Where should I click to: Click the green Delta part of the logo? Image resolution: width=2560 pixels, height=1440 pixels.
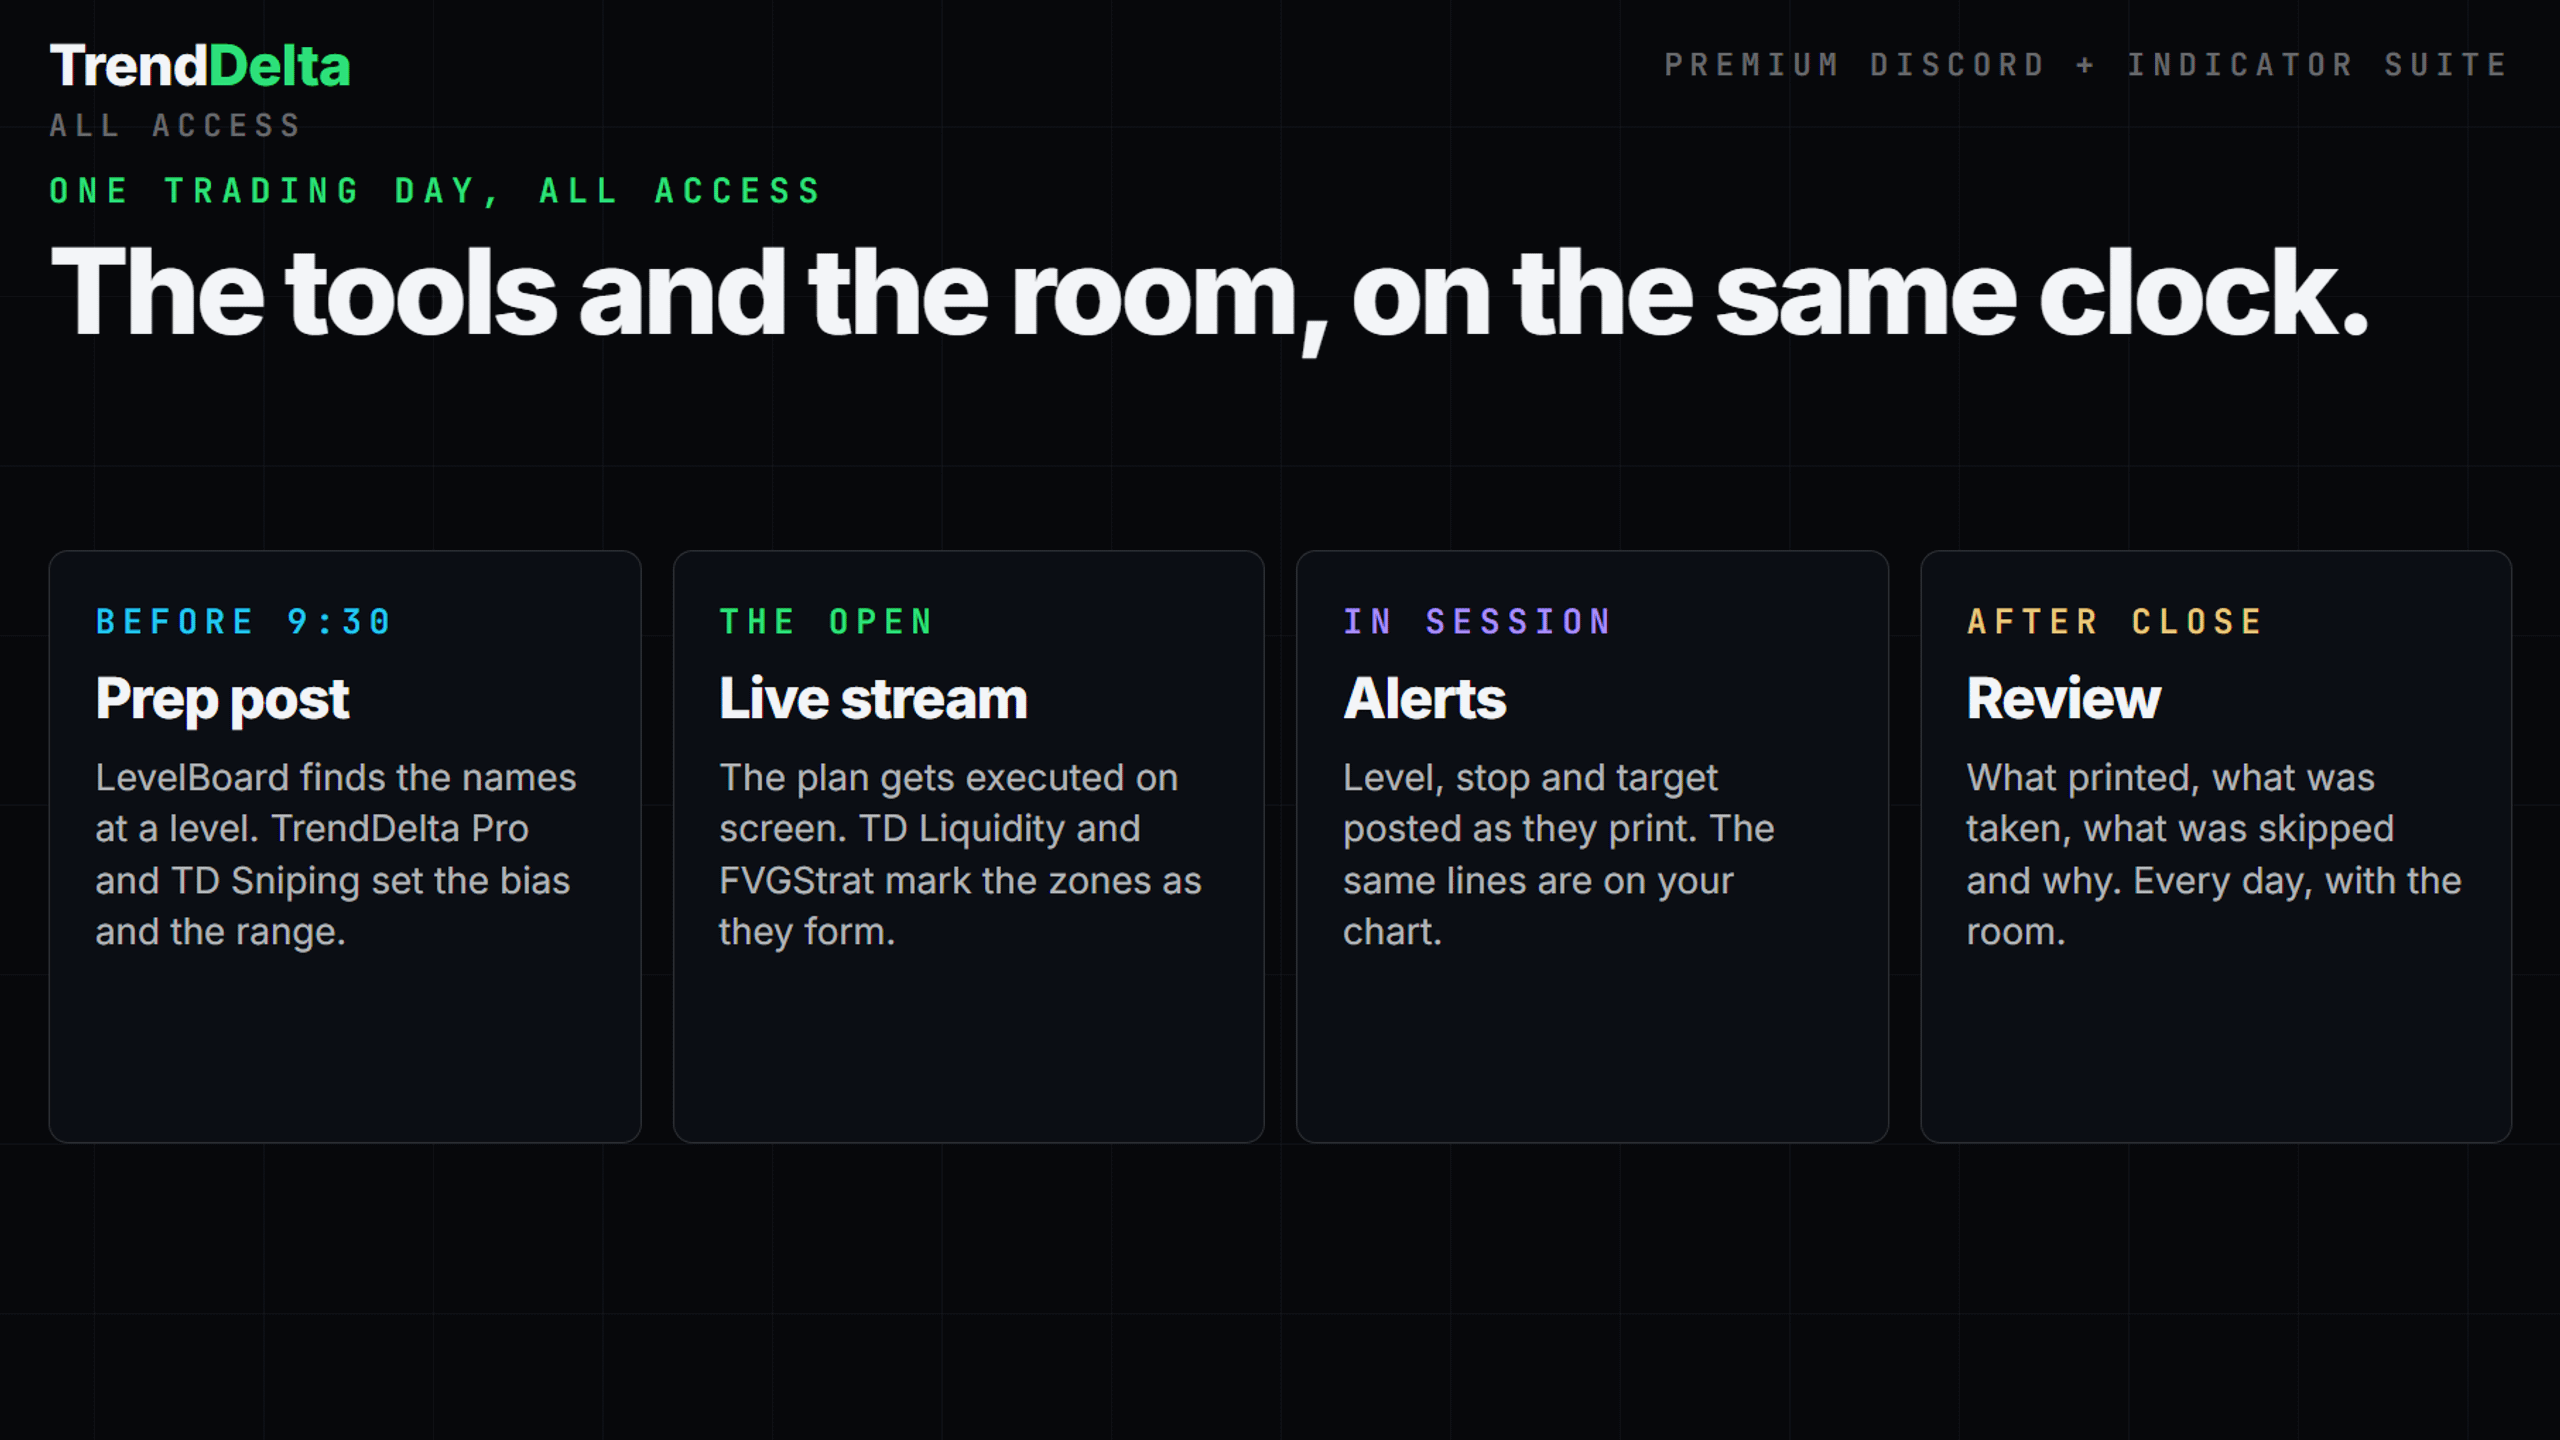tap(280, 66)
